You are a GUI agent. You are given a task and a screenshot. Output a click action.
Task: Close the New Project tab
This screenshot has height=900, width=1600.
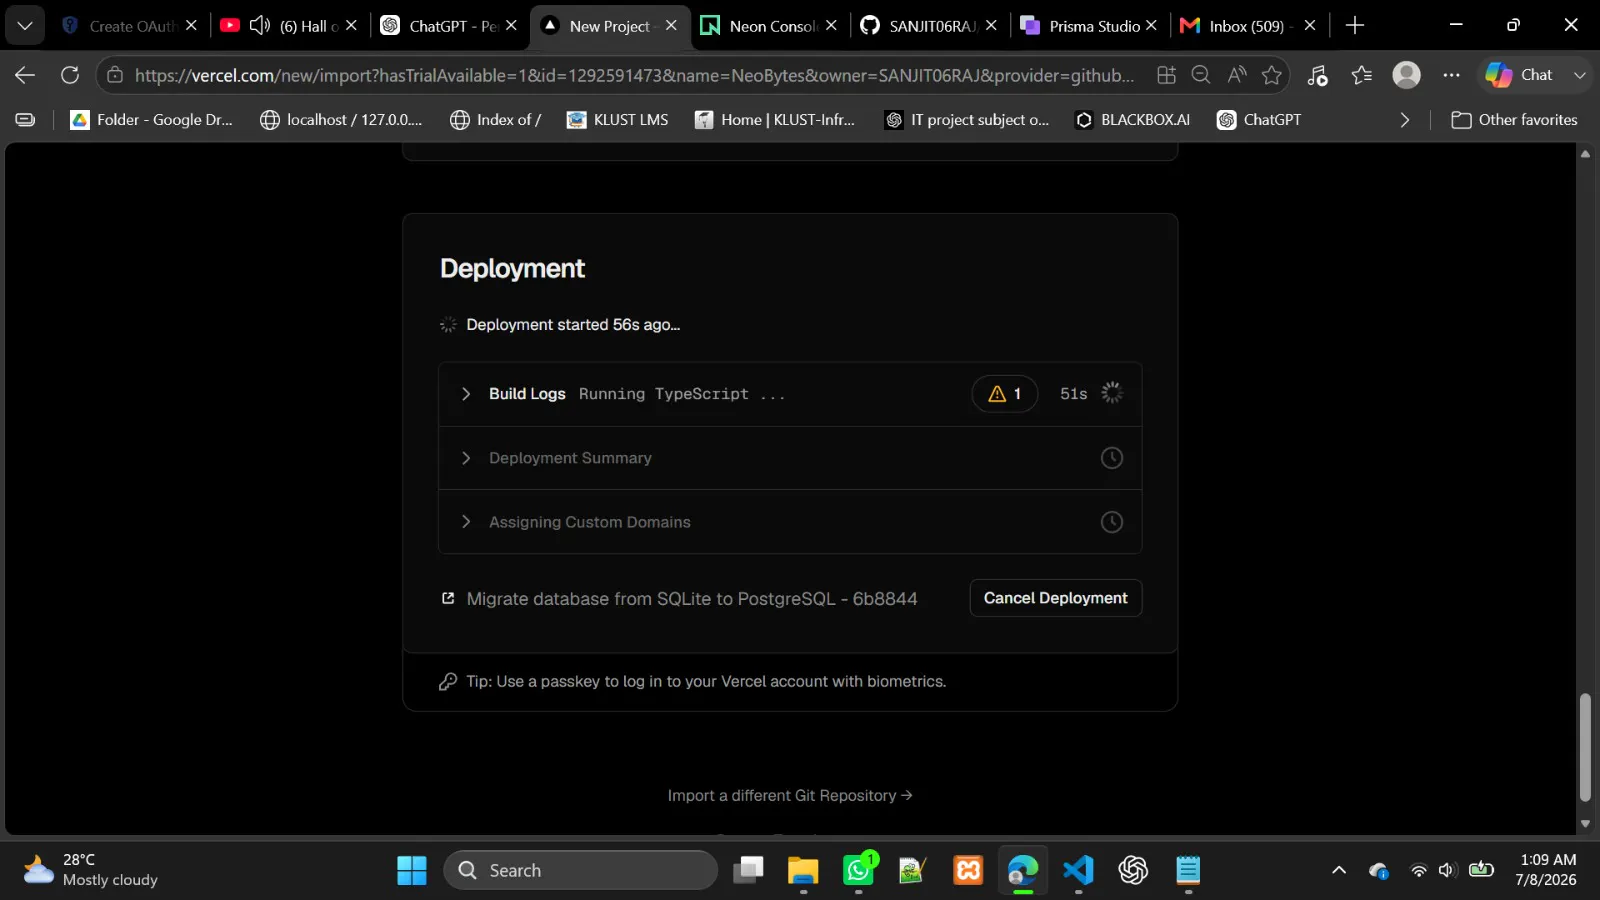(671, 26)
